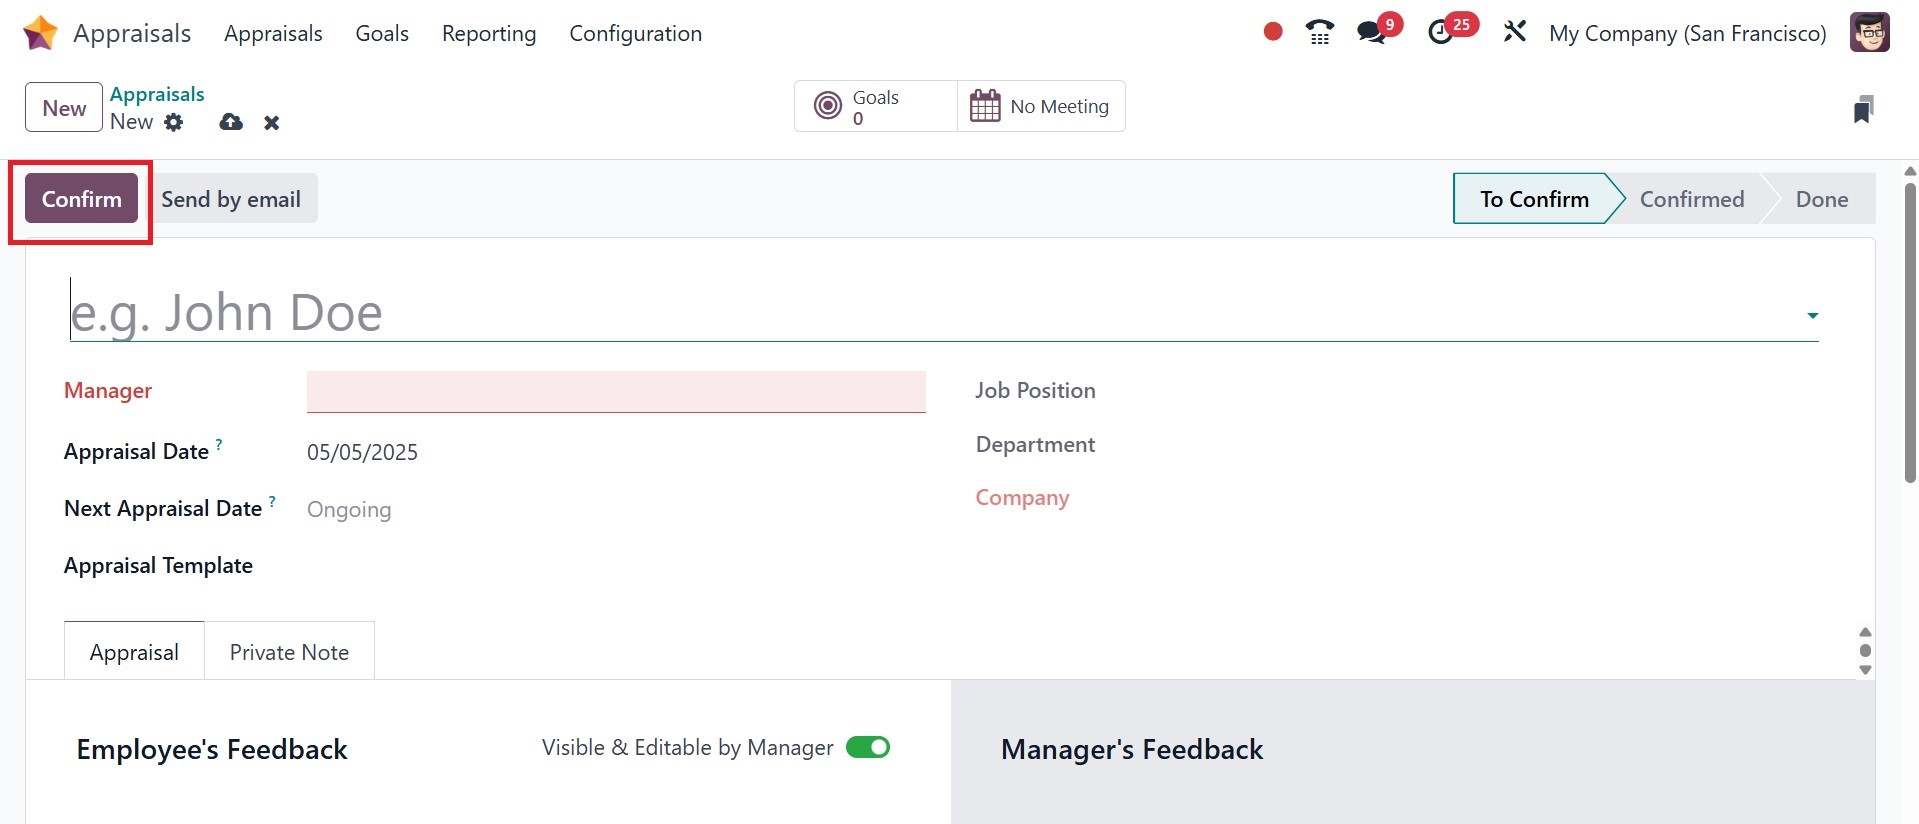
Task: Open the gear actions menu
Action: coord(174,122)
